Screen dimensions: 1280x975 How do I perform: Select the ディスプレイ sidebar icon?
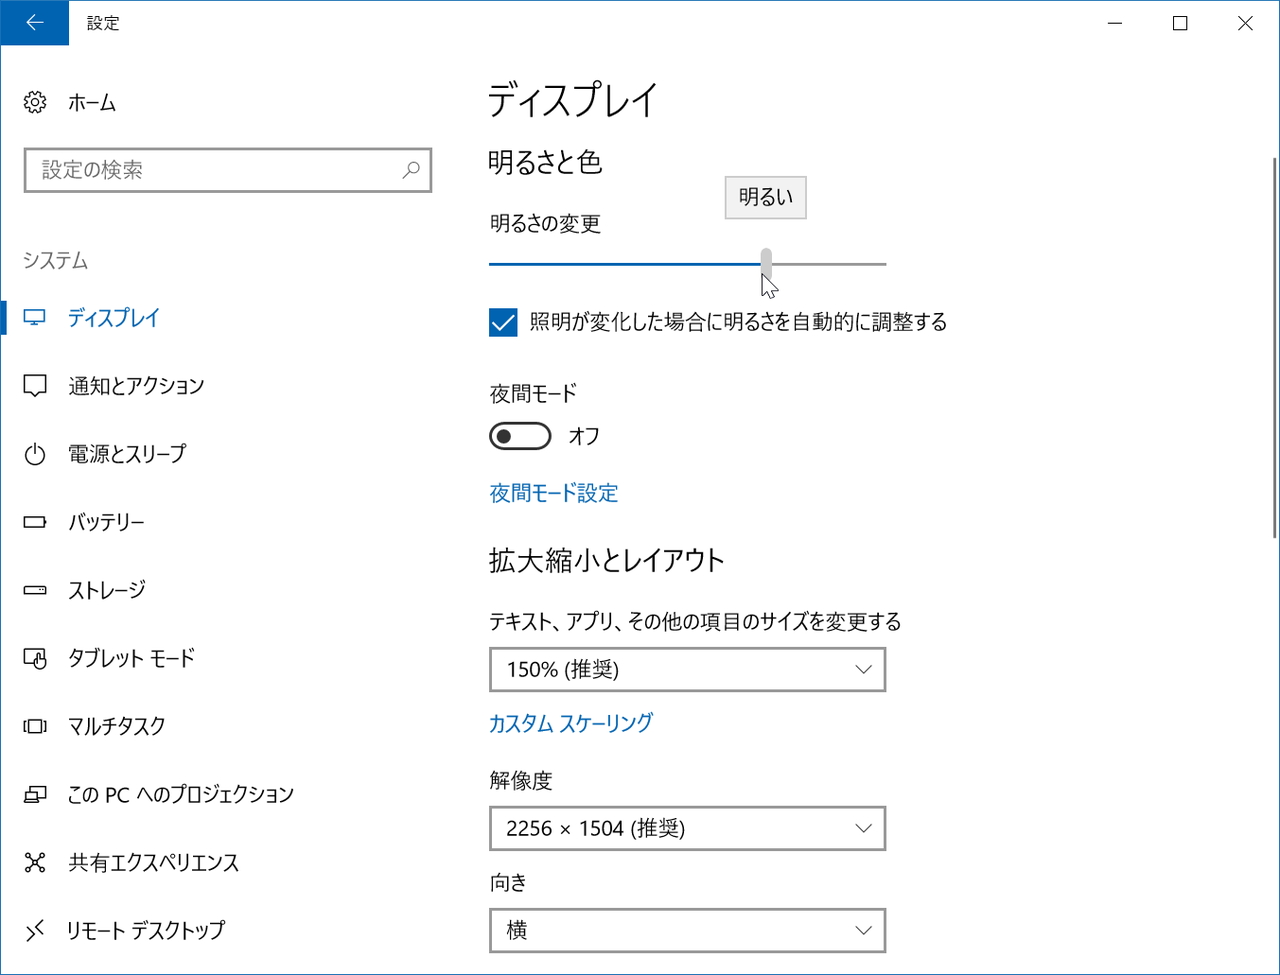[x=35, y=317]
